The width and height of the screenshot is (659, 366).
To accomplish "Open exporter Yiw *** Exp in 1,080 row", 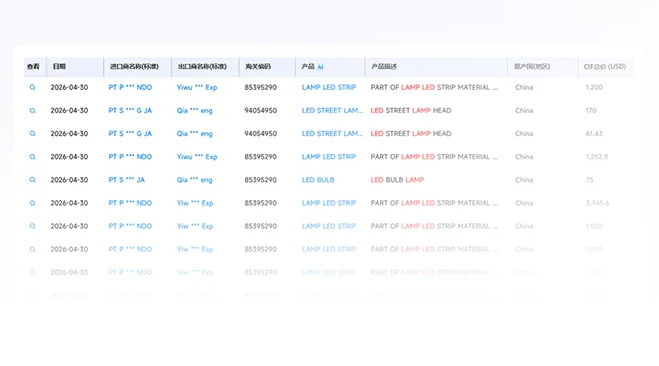I will point(195,226).
